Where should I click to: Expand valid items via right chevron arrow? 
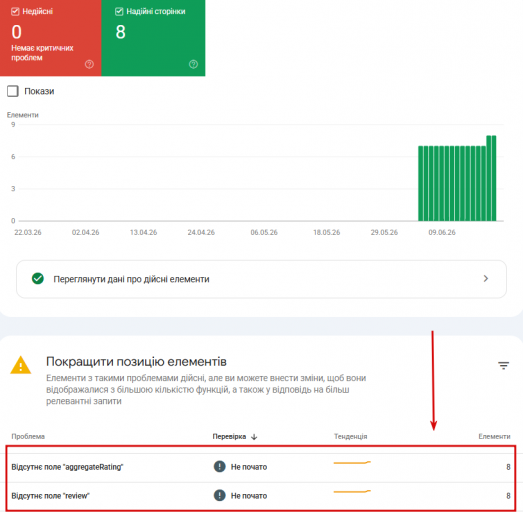(x=486, y=279)
